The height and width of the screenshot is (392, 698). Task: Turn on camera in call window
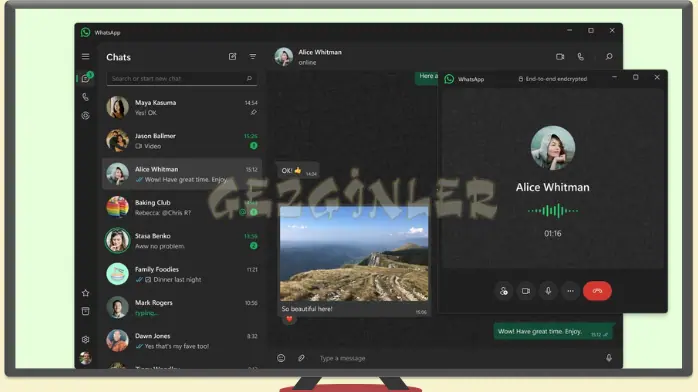[526, 291]
